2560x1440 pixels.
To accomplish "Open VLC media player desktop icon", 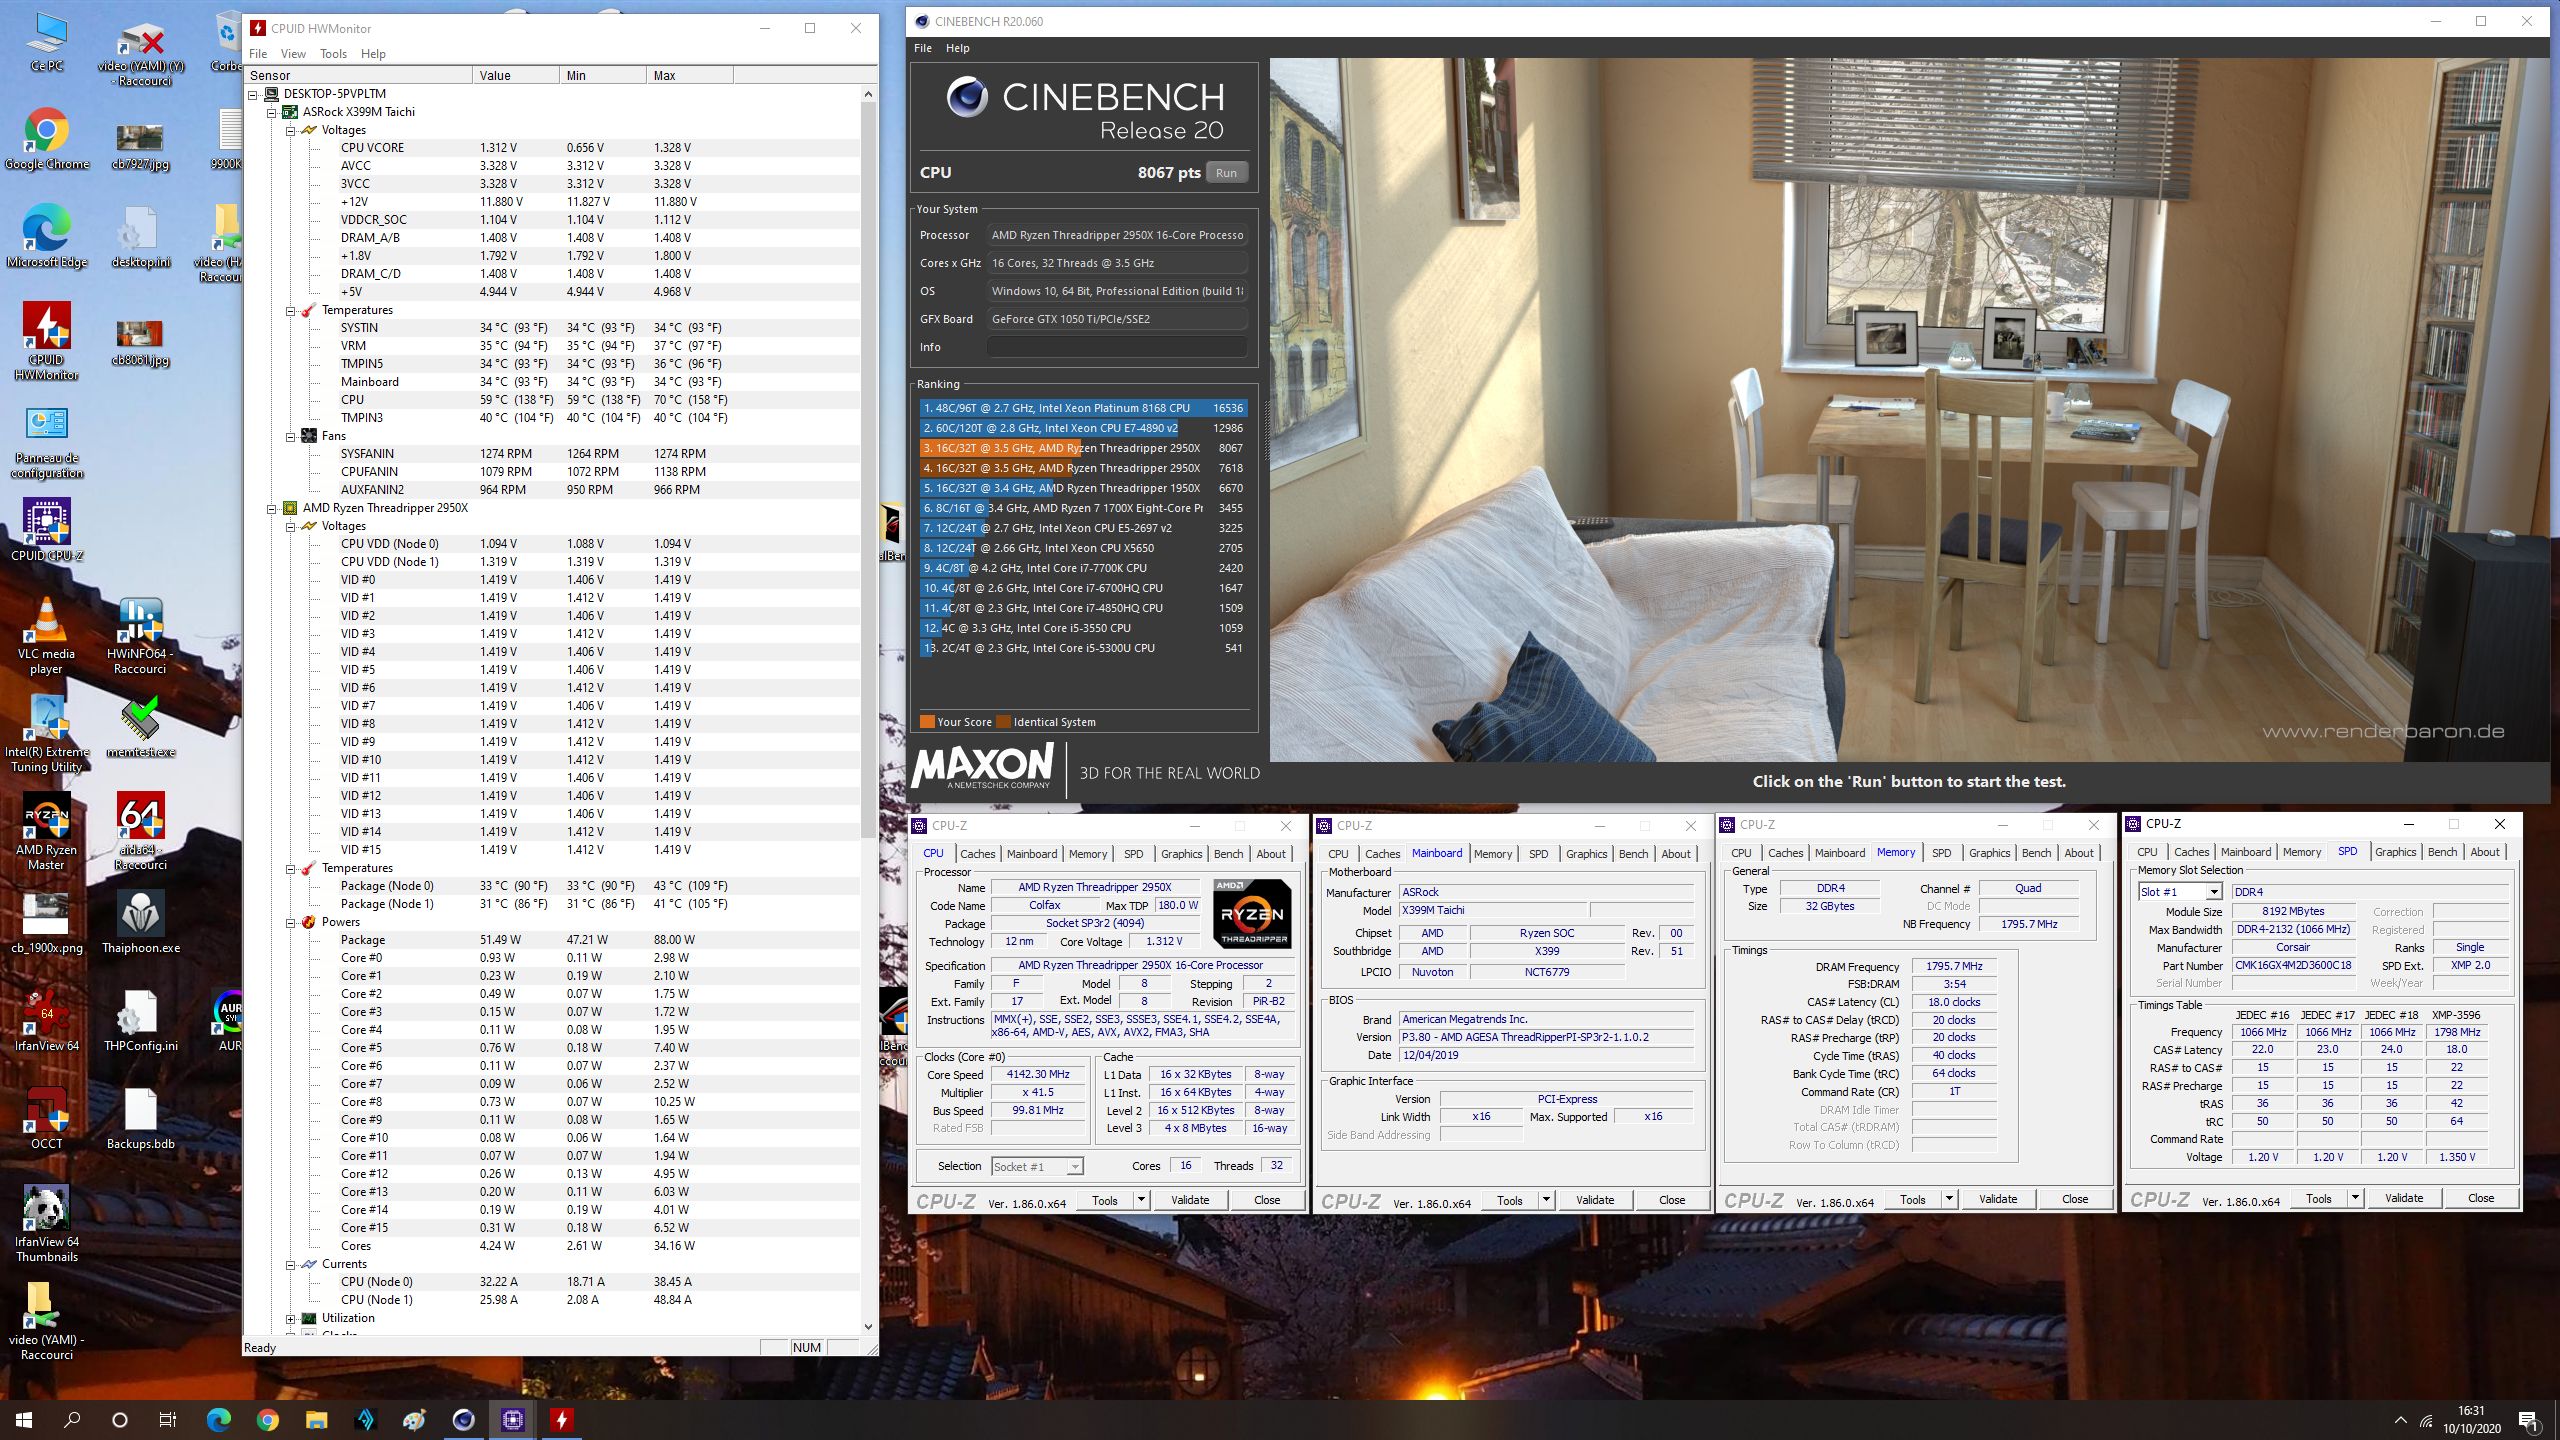I will pos(47,636).
